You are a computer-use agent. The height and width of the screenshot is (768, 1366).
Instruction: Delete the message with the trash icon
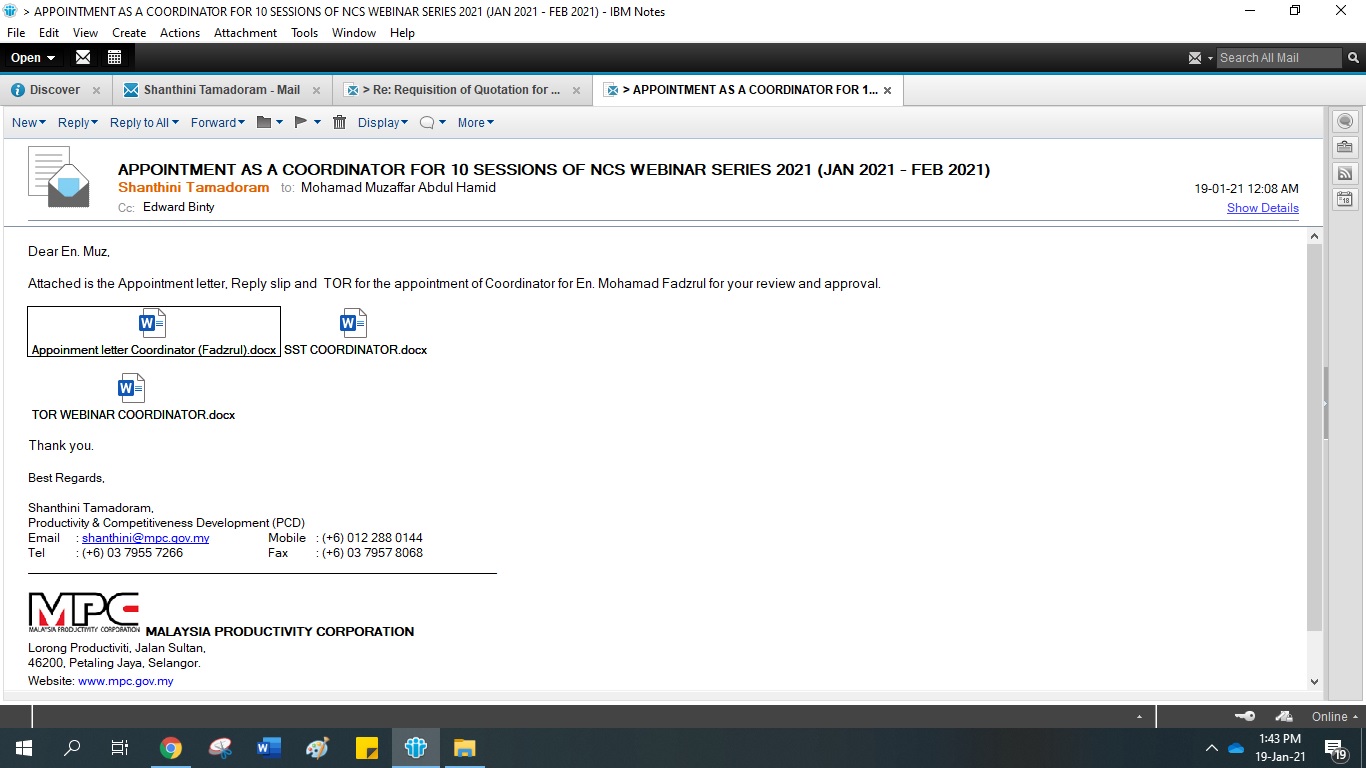(339, 122)
